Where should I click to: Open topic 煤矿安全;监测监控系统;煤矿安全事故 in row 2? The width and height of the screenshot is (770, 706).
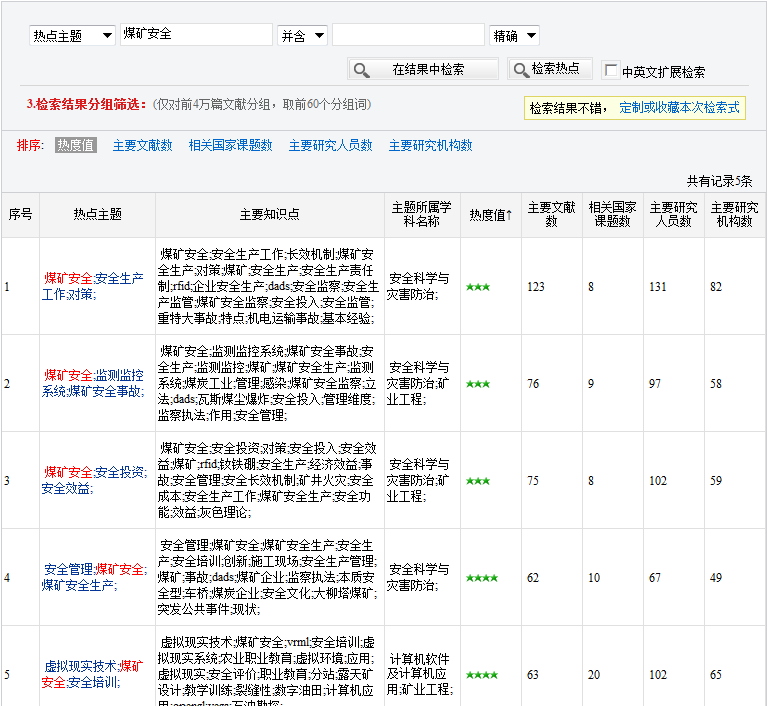pos(92,383)
